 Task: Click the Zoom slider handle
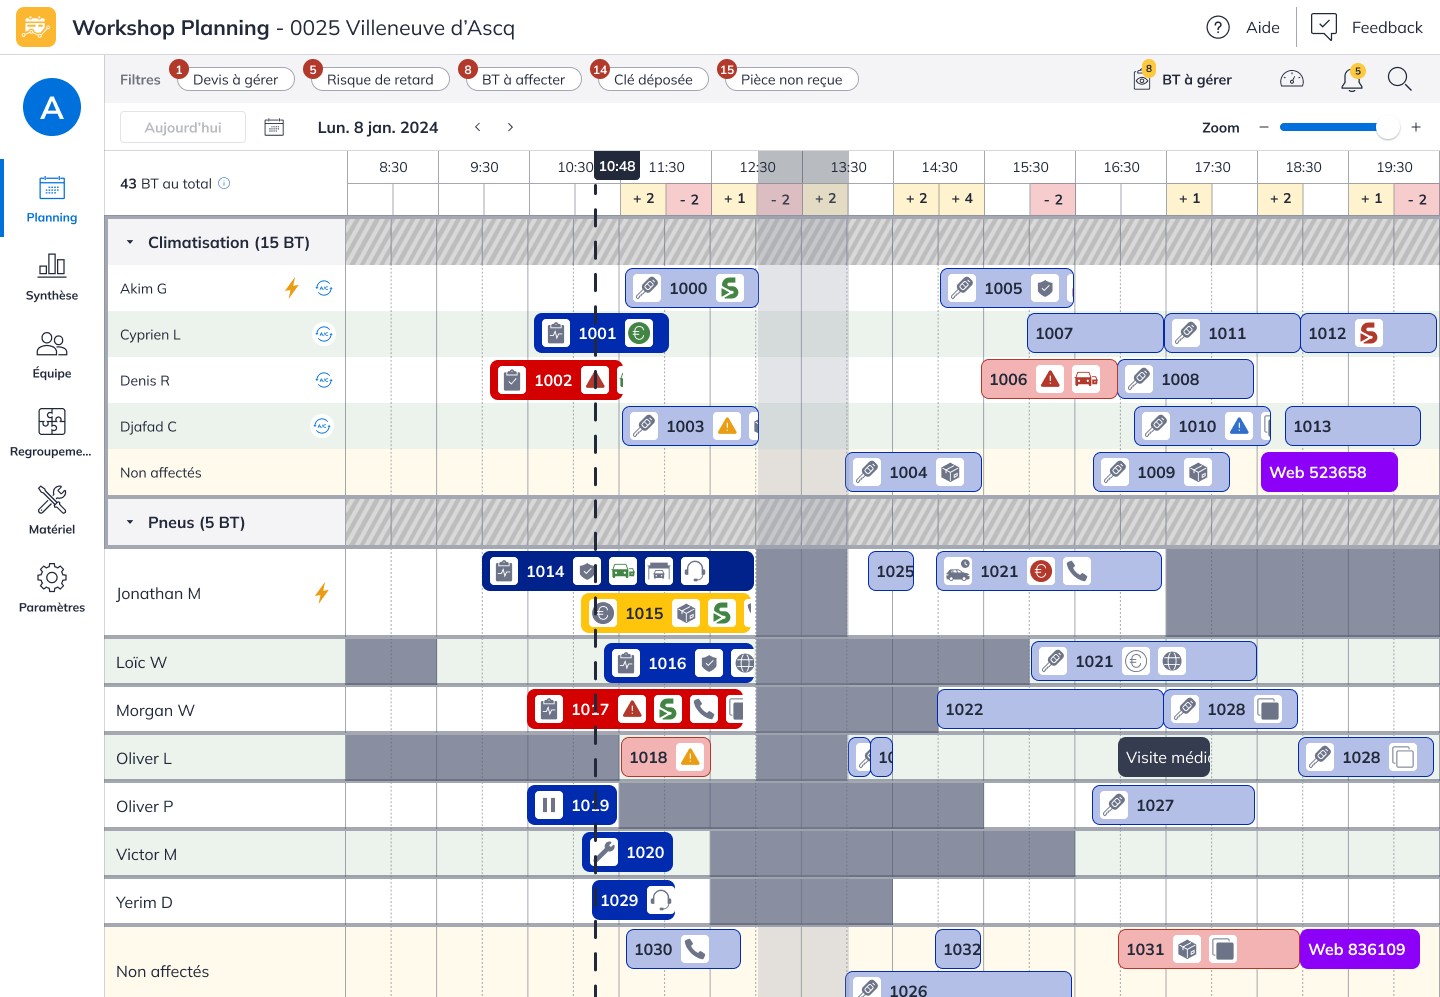(x=1387, y=127)
